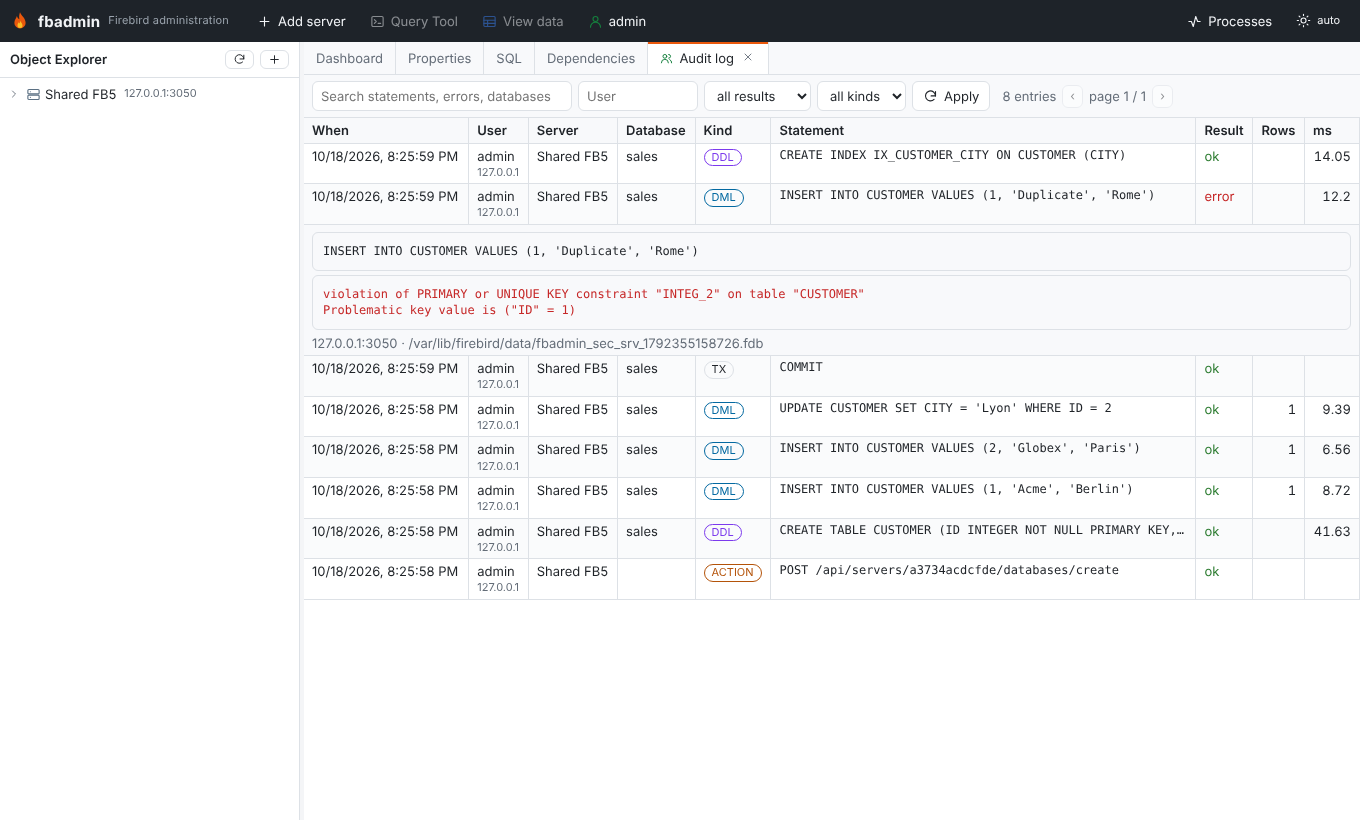Go to the next audit log page

1163,96
